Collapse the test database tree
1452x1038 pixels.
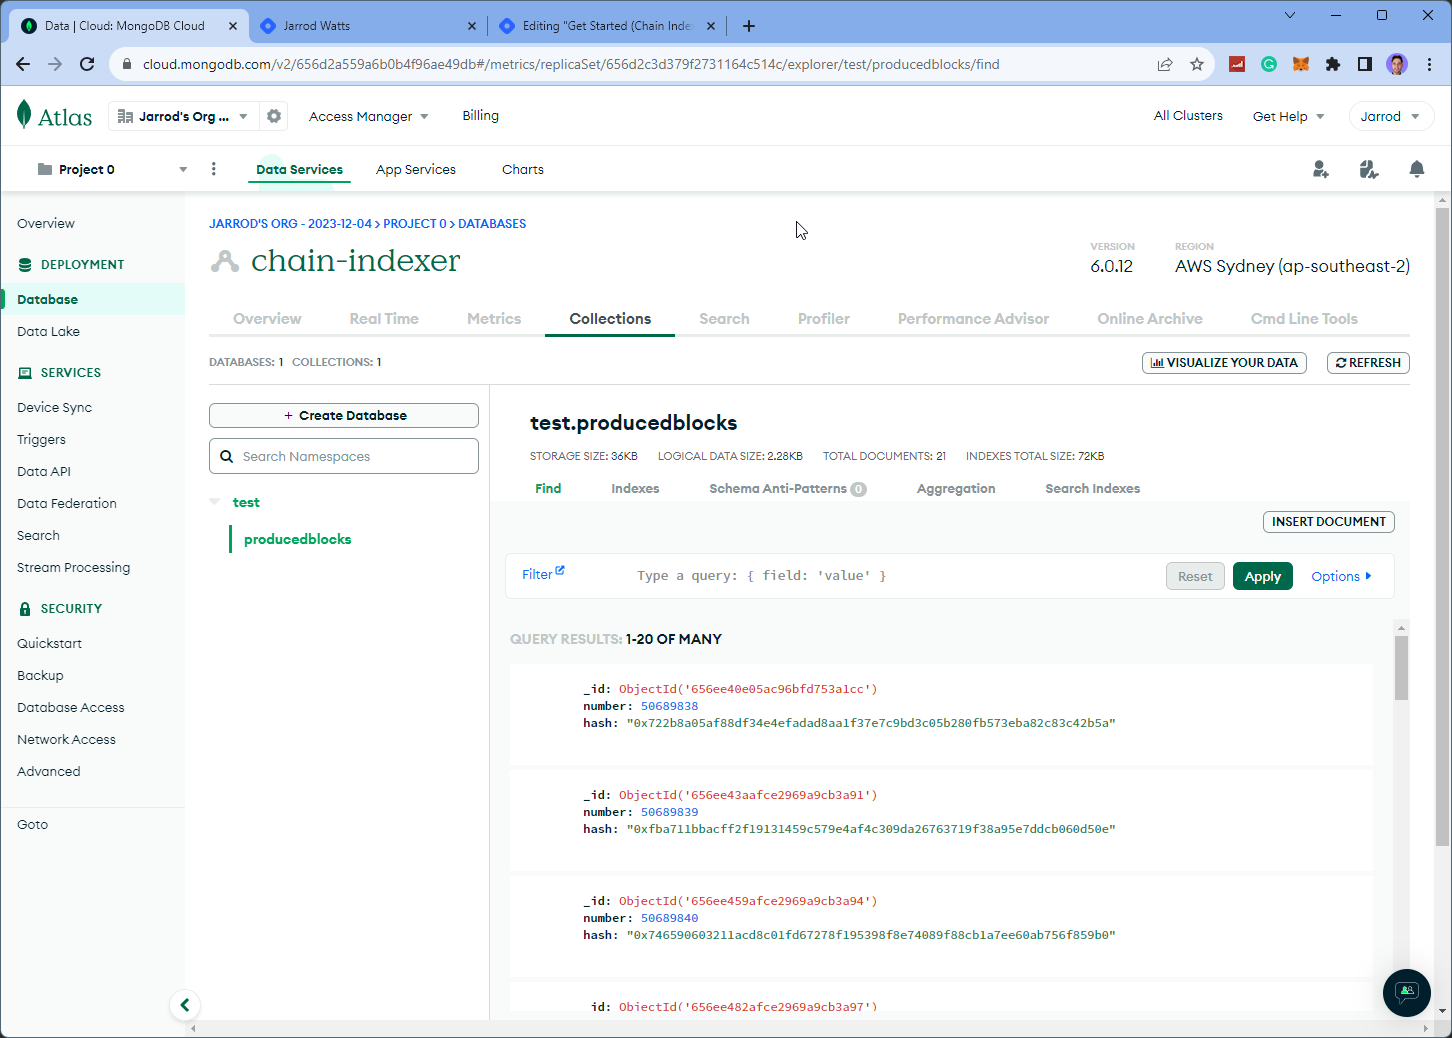(215, 501)
